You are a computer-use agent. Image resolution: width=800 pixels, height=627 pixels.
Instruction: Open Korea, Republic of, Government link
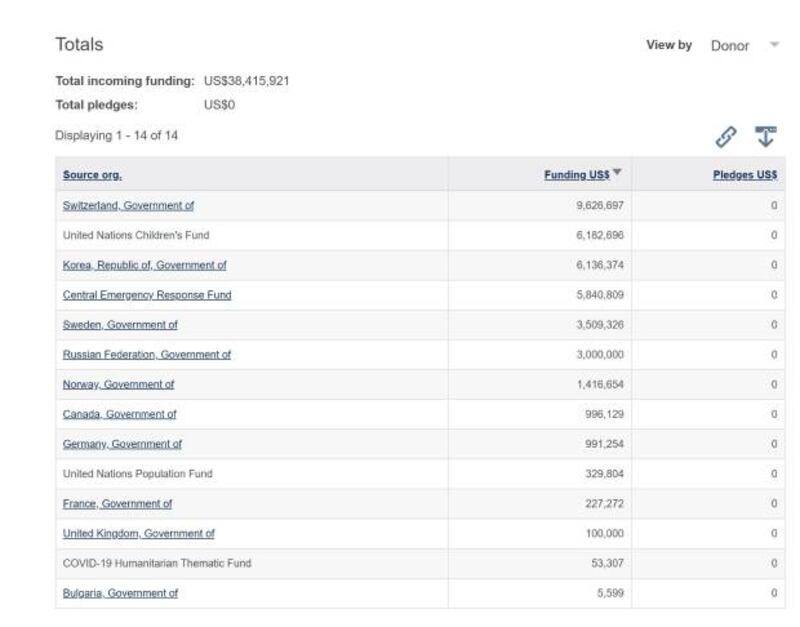tap(144, 265)
